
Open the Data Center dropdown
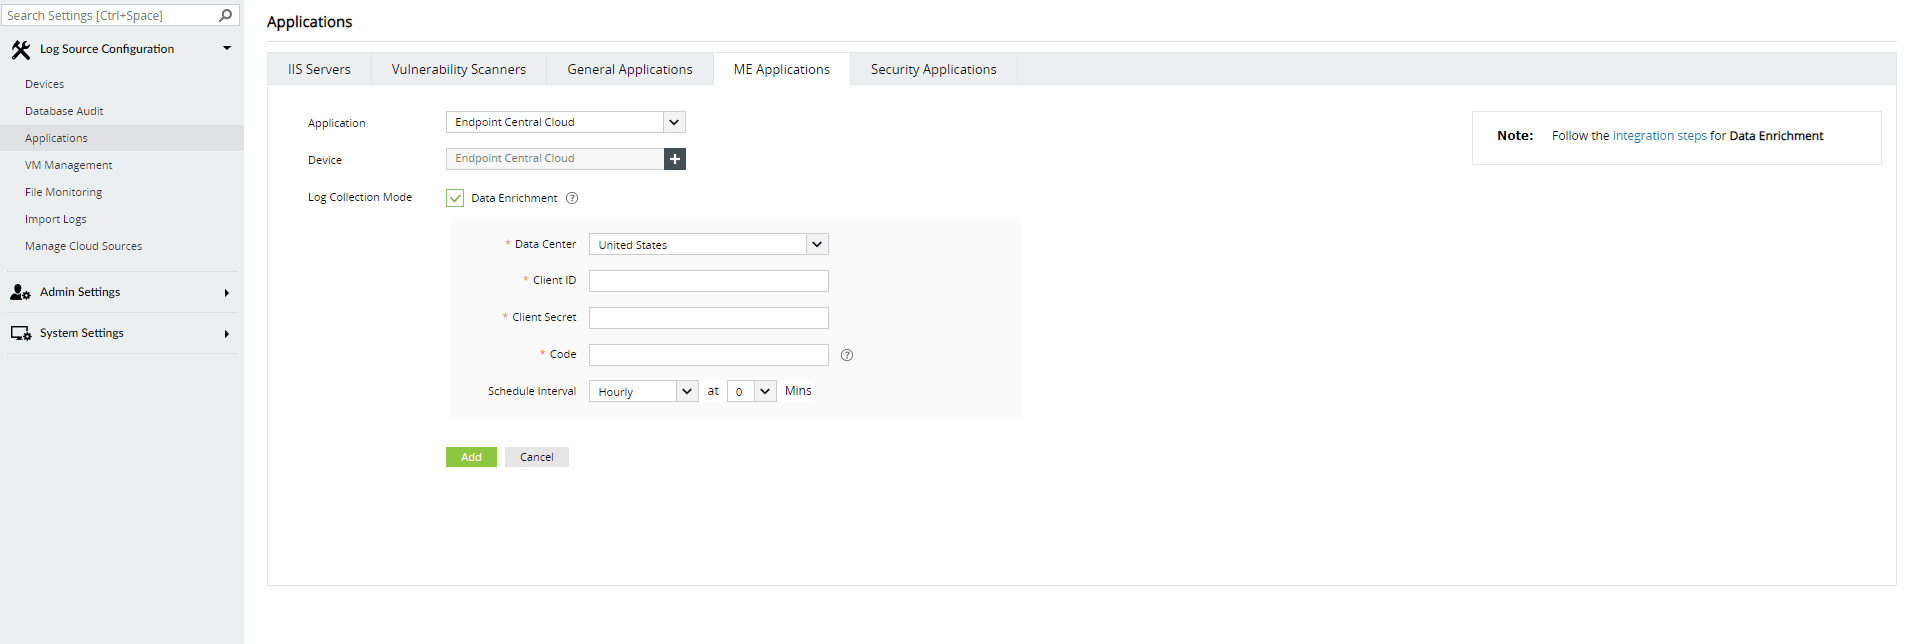(x=708, y=244)
